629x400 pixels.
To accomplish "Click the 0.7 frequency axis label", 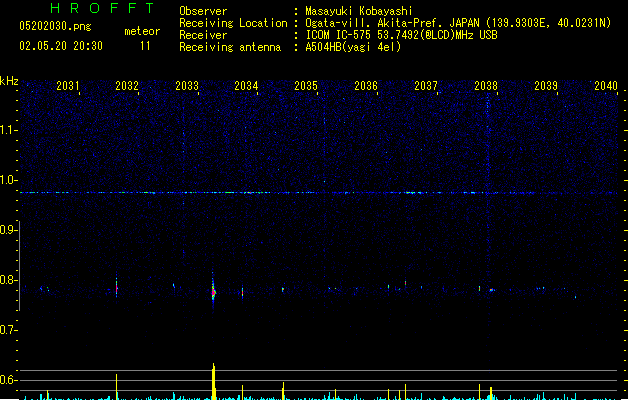I will 8,330.
